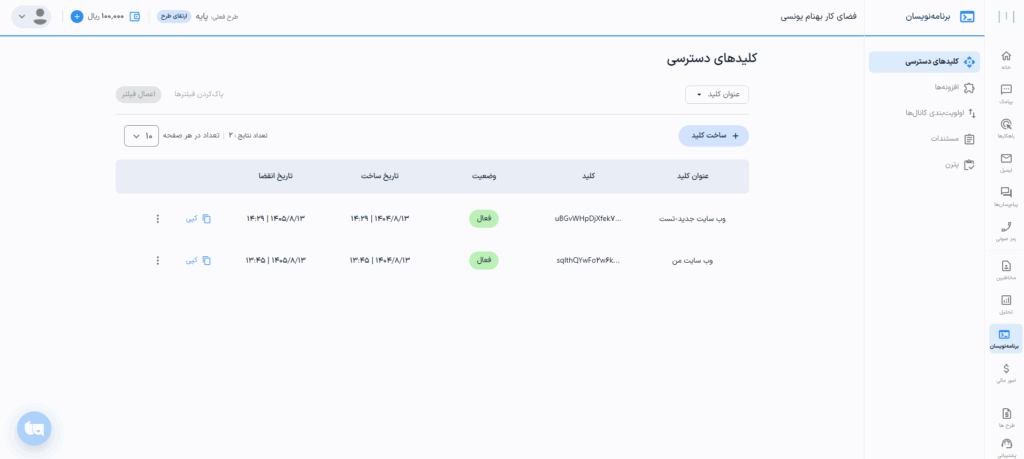Open the Contacts (مخاطبین) sidebar icon
Viewport: 1024px width, 459px height.
pyautogui.click(x=1005, y=269)
